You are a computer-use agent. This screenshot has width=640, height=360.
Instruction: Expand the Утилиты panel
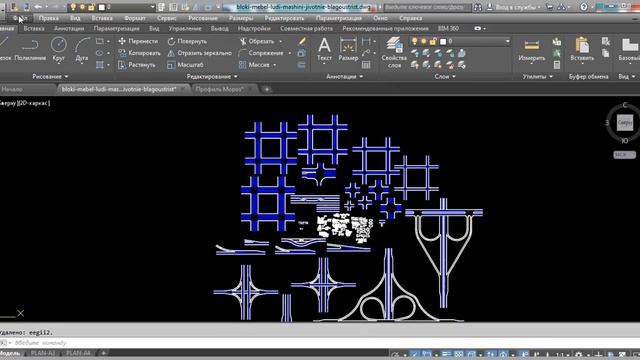click(538, 76)
